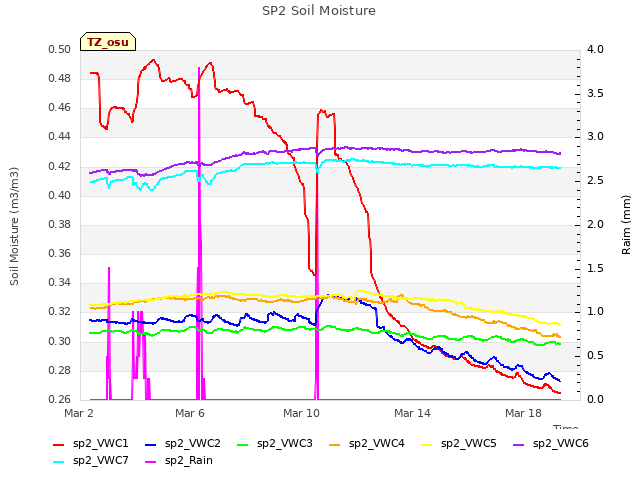This screenshot has width=640, height=480.
Task: Click the blue sp2_VWC2 legend swatch
Action: (x=151, y=445)
